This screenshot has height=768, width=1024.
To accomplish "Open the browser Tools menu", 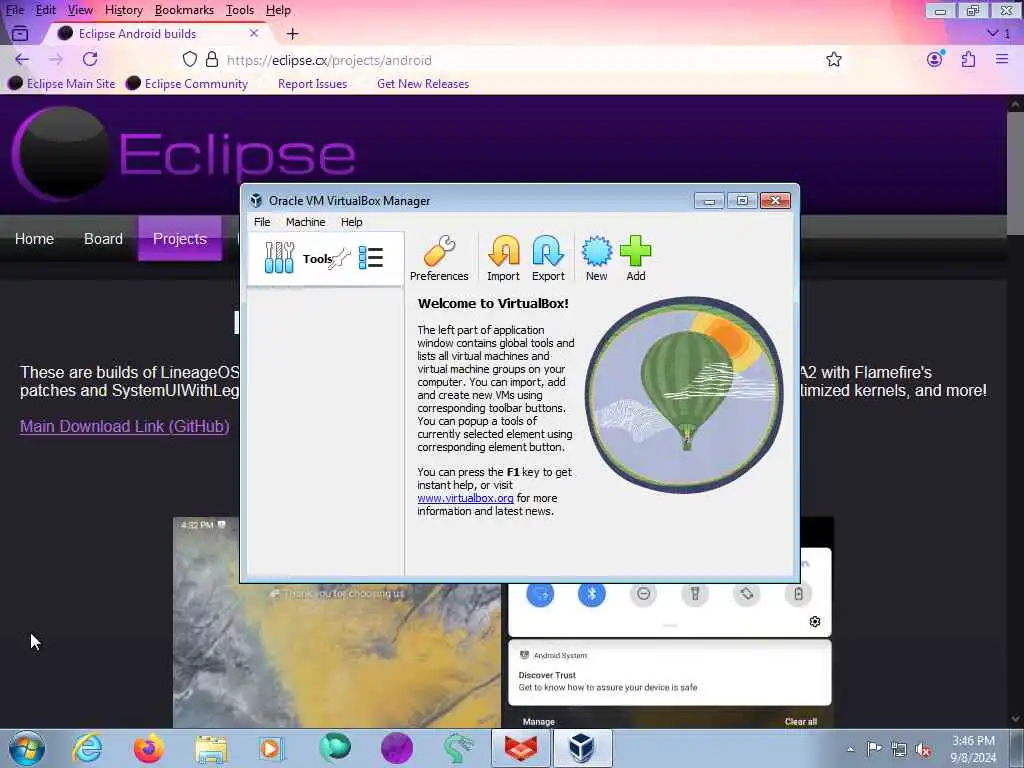I will pos(240,10).
